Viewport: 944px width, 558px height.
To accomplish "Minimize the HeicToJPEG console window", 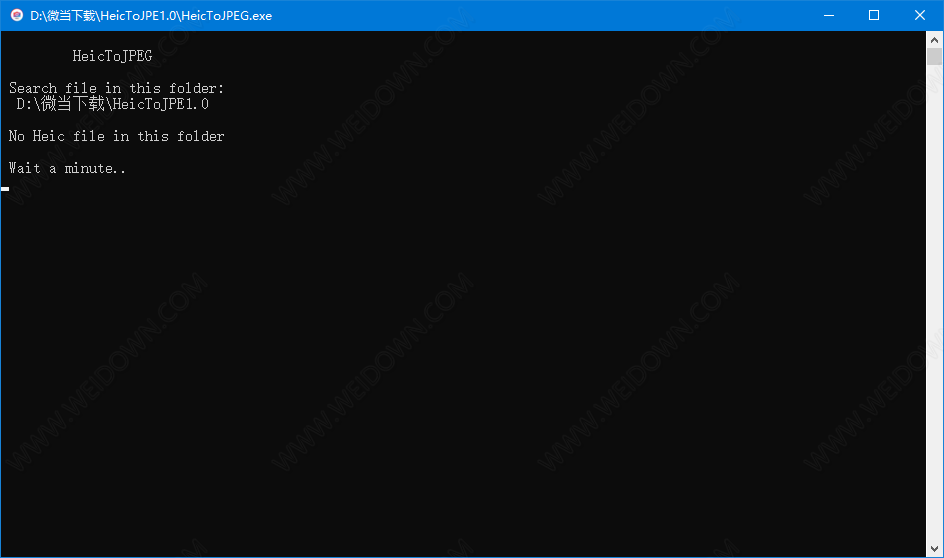I will click(x=829, y=15).
